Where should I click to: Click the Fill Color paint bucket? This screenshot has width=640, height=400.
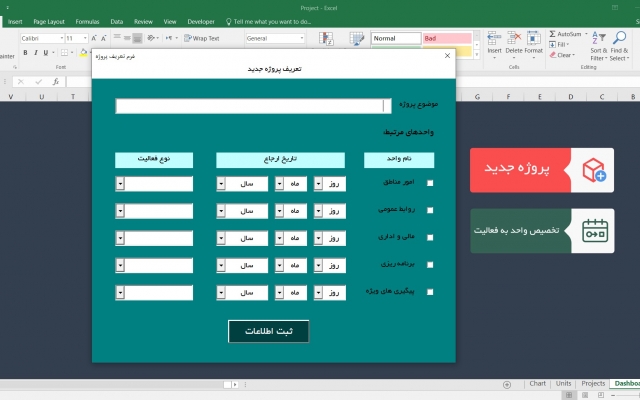(x=83, y=53)
